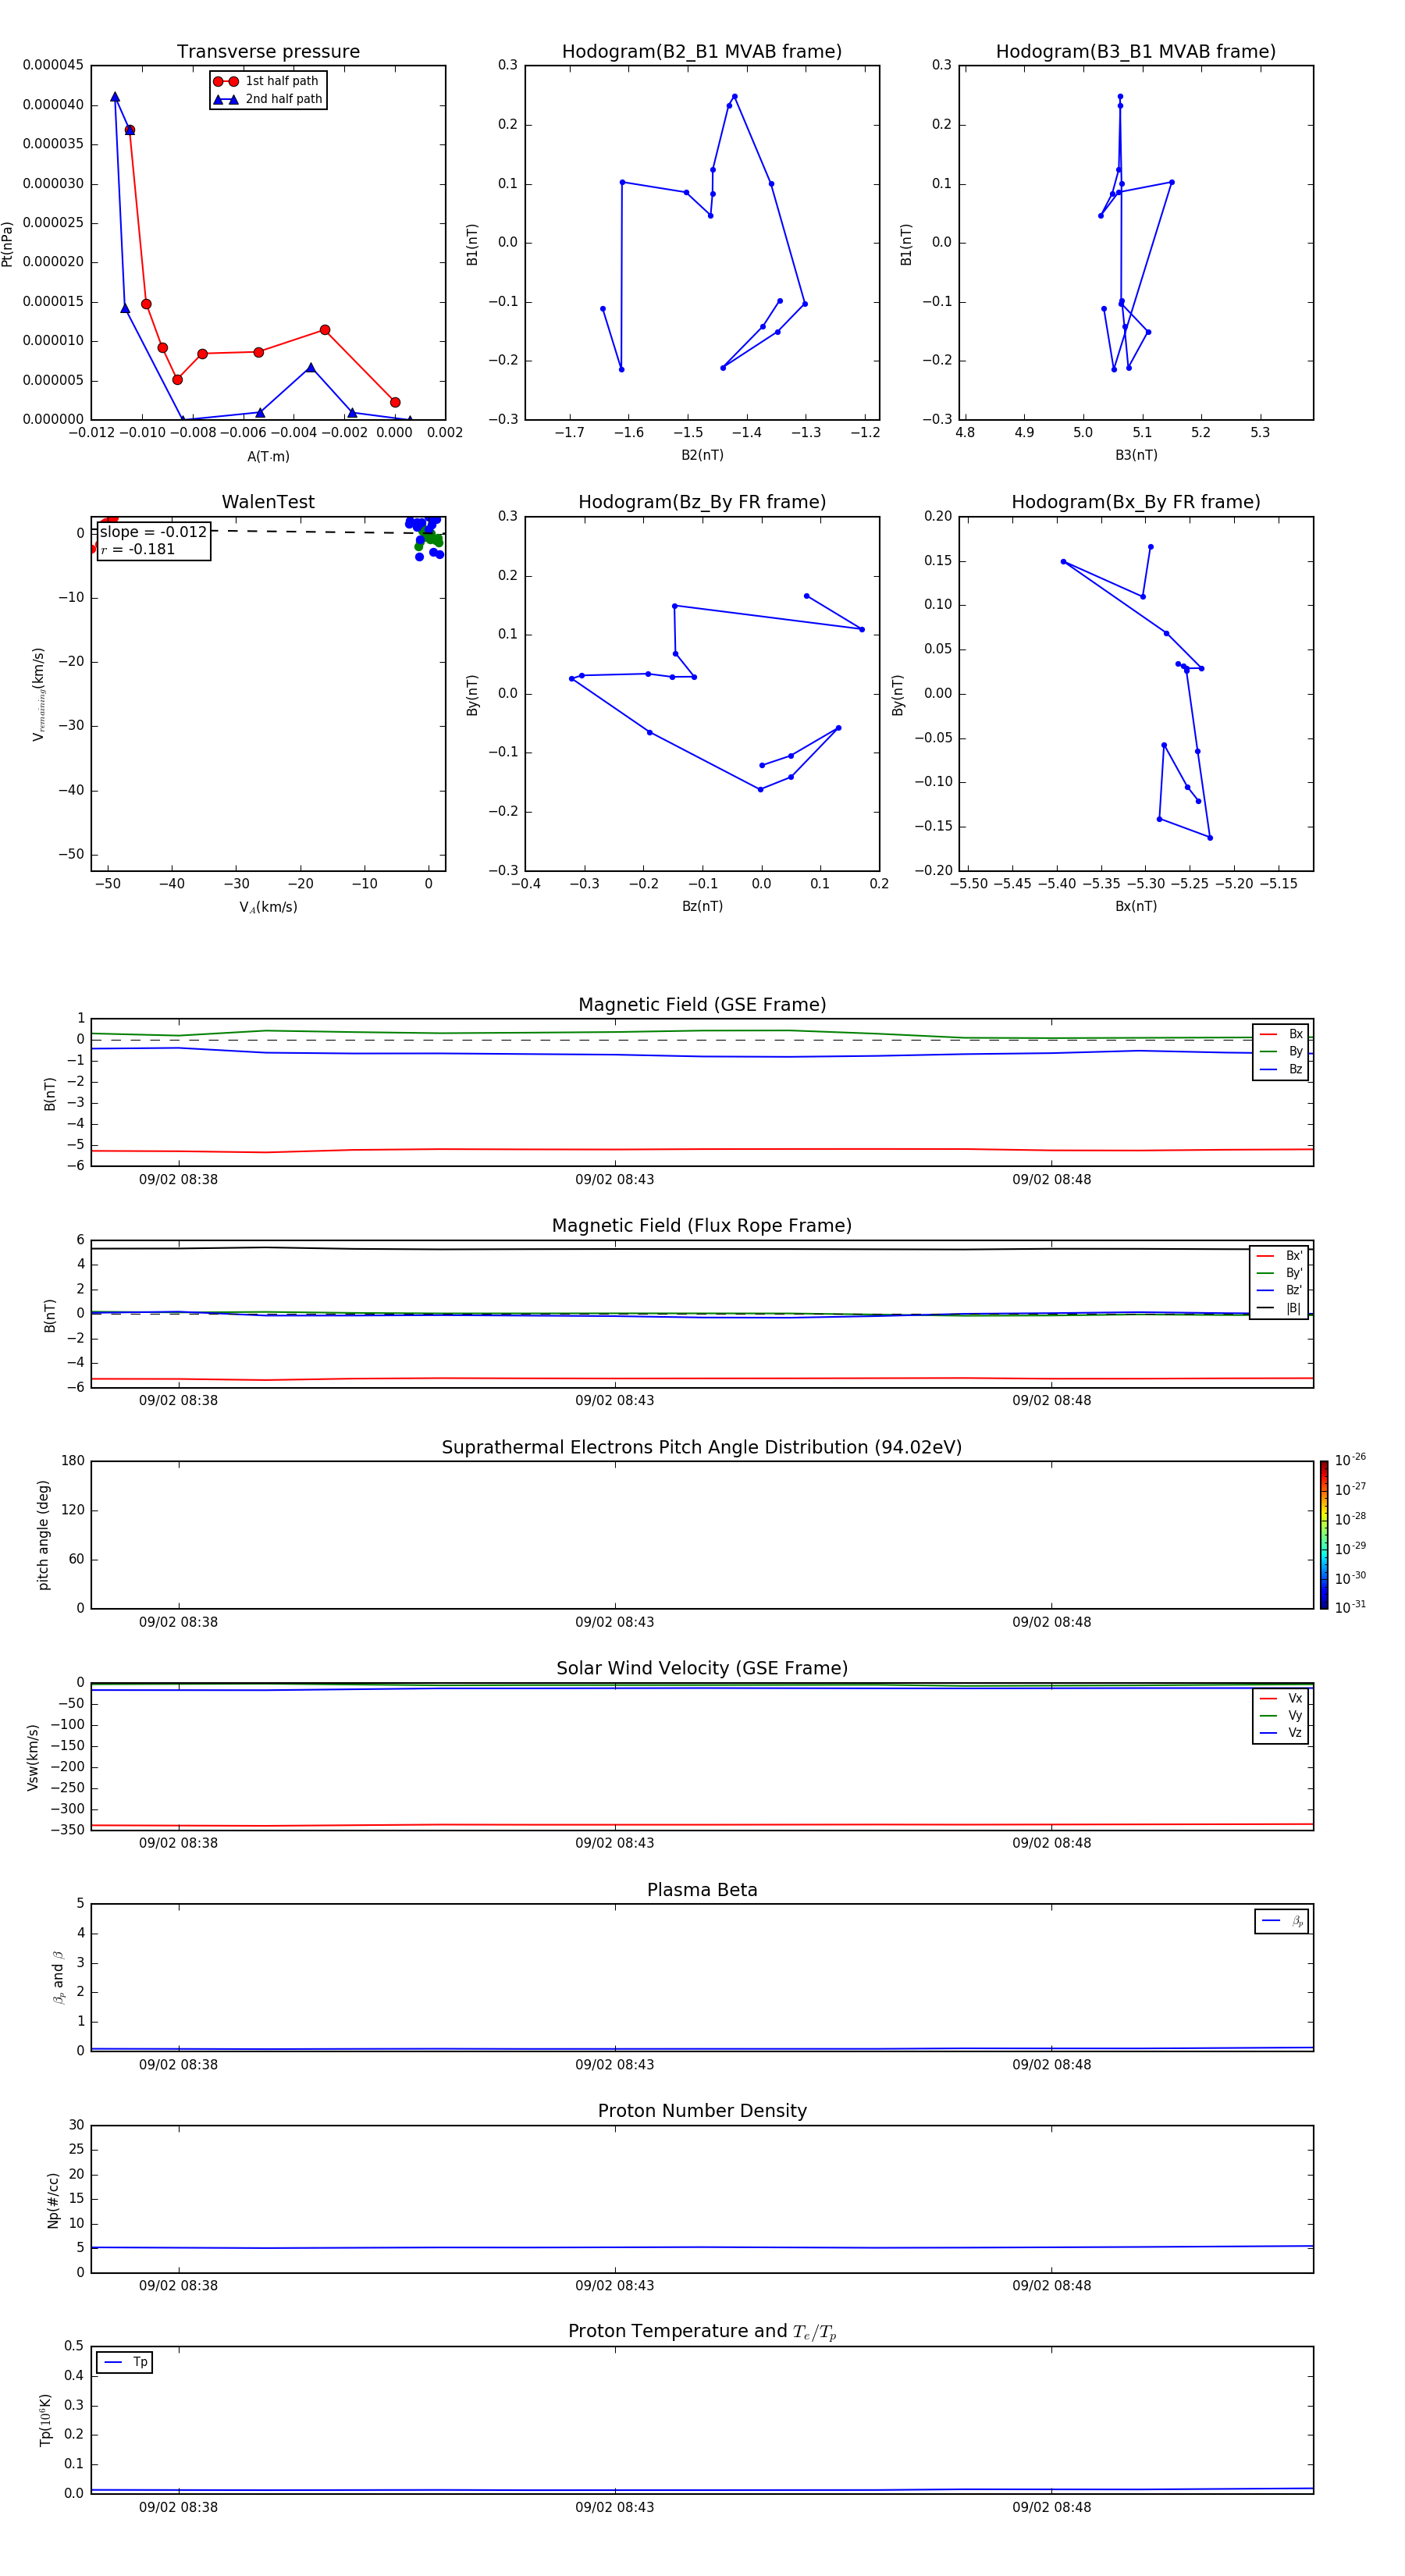The width and height of the screenshot is (1405, 2576).
Task: Click the 'slope = -0.012' annotation
Action: point(153,532)
